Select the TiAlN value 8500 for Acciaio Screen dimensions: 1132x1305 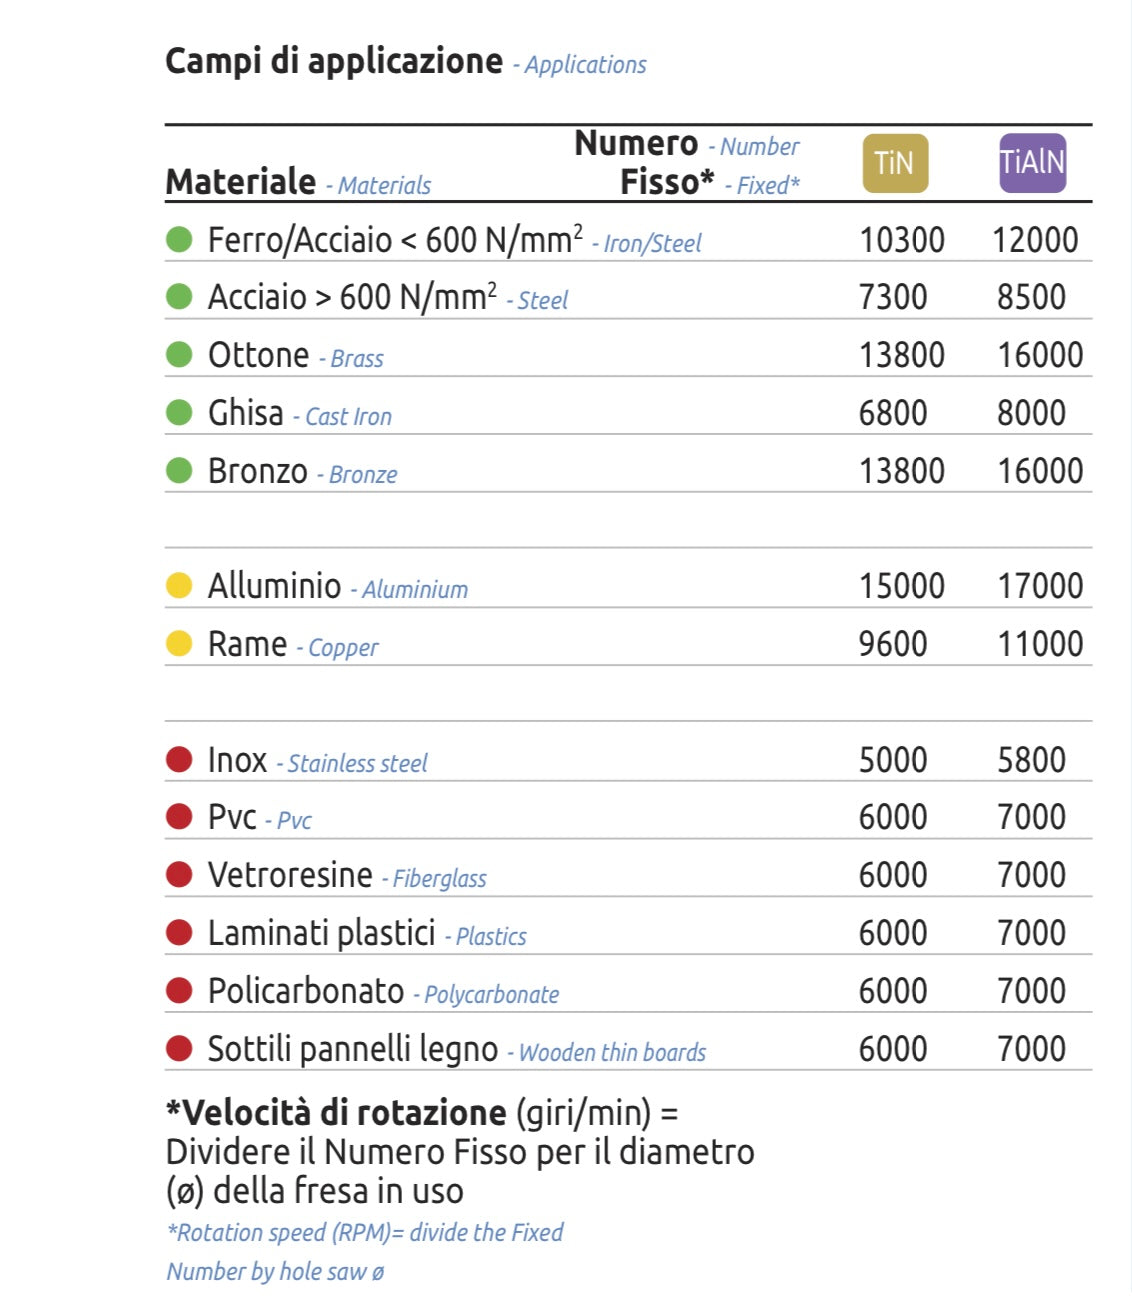(x=1031, y=297)
